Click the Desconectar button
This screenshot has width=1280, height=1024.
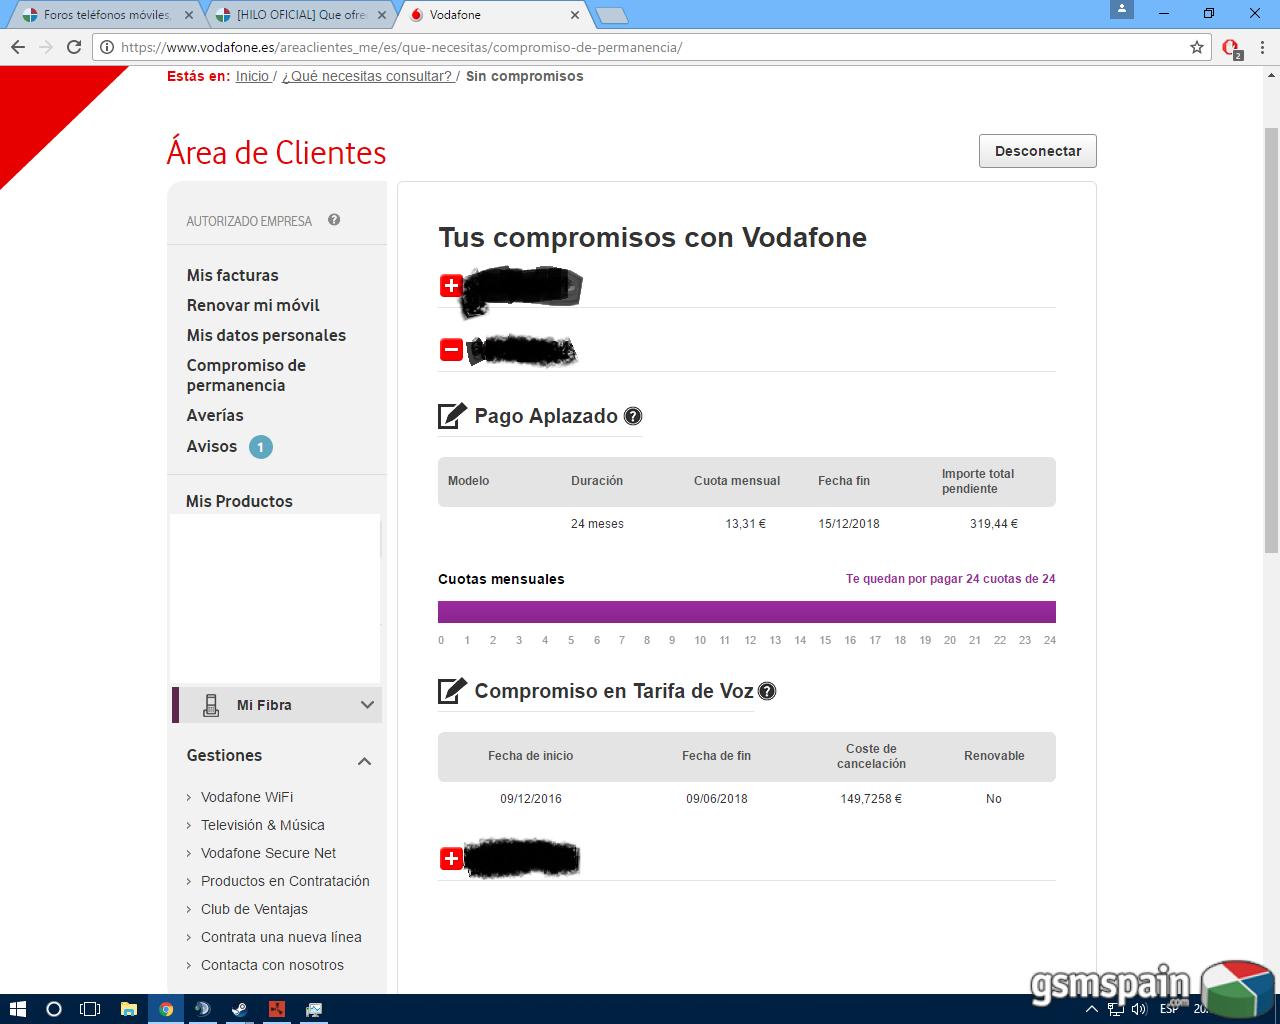click(x=1038, y=151)
